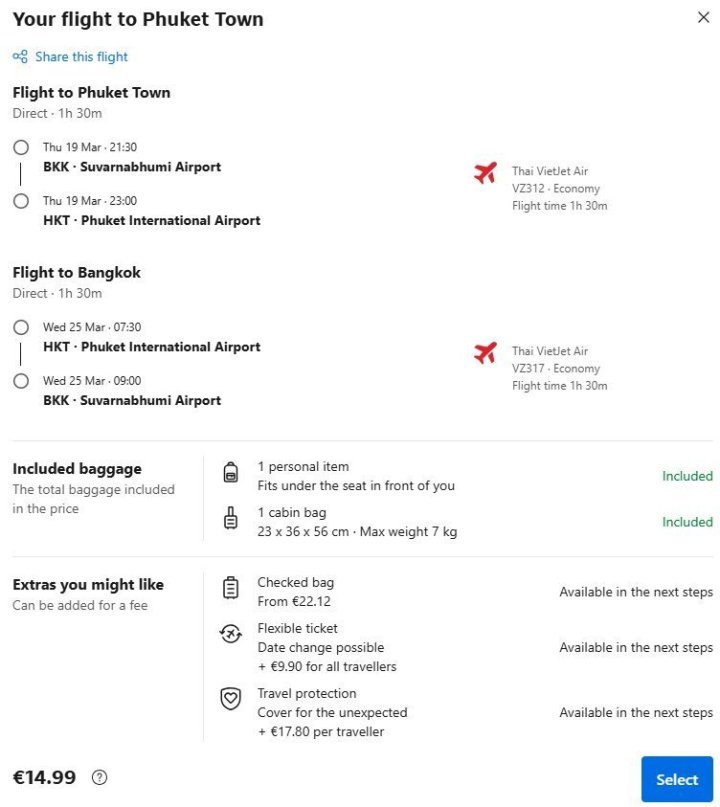720x807 pixels.
Task: Click the travel protection shield icon
Action: 231,699
